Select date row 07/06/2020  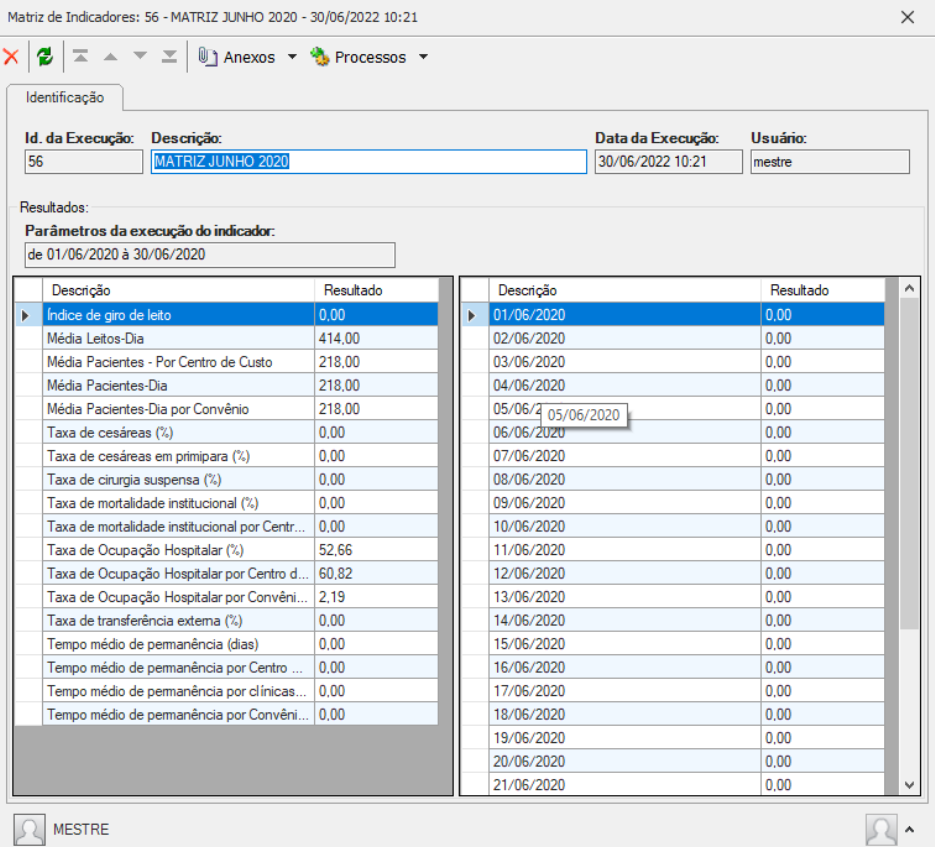point(673,456)
